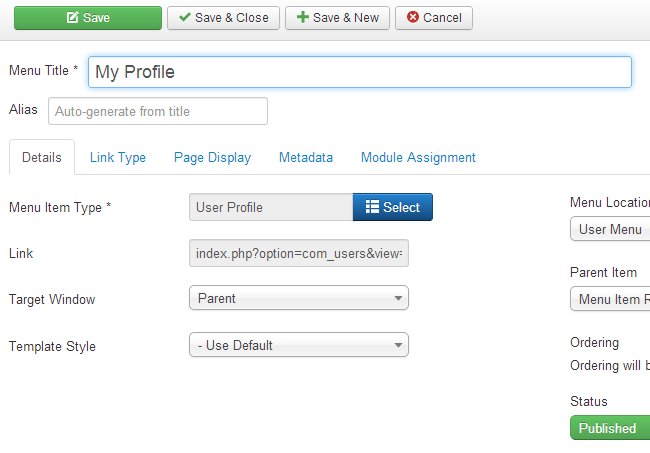This screenshot has height=453, width=650.
Task: Toggle the Published status button
Action: 608,428
